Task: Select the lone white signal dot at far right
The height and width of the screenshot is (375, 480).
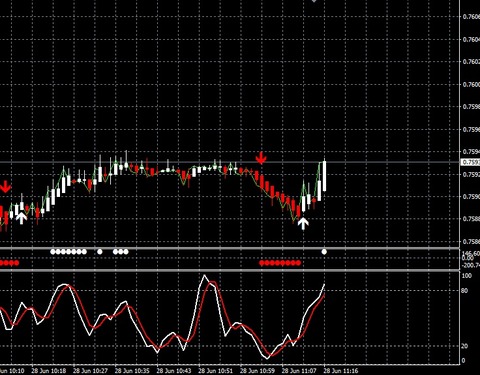Action: pos(324,252)
